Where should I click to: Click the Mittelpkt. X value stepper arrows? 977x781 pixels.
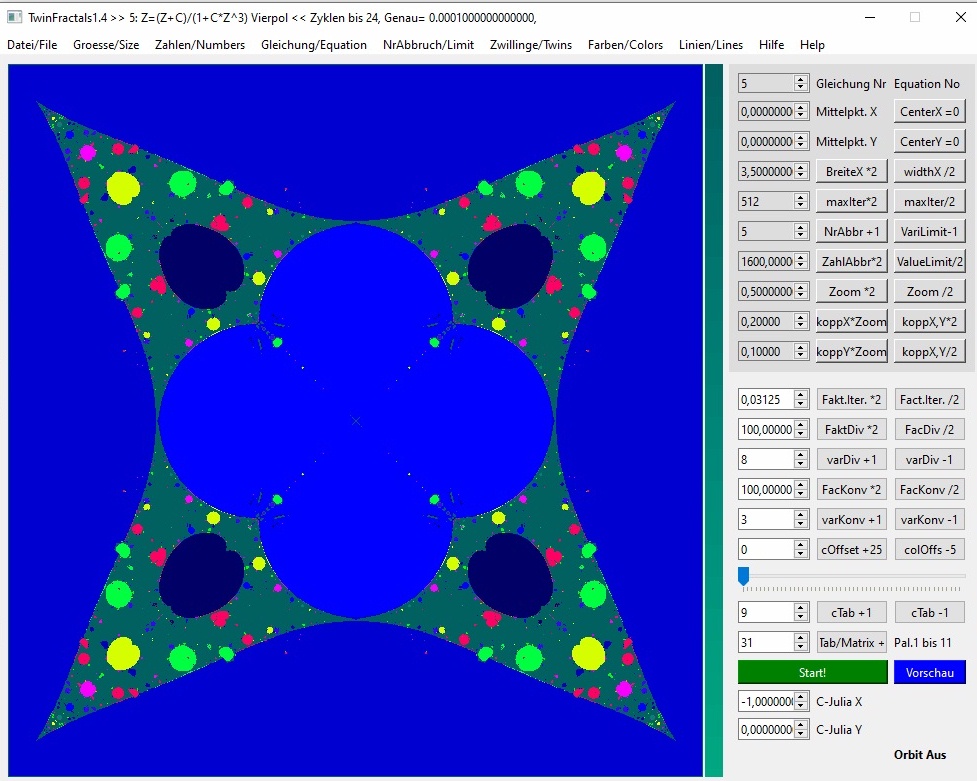click(x=801, y=112)
